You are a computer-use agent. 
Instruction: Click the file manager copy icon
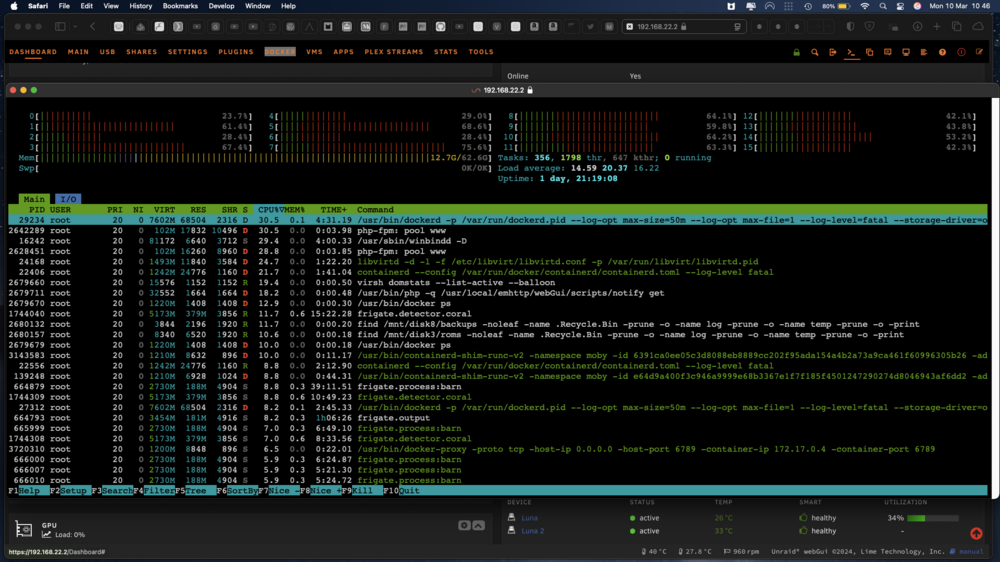(869, 52)
